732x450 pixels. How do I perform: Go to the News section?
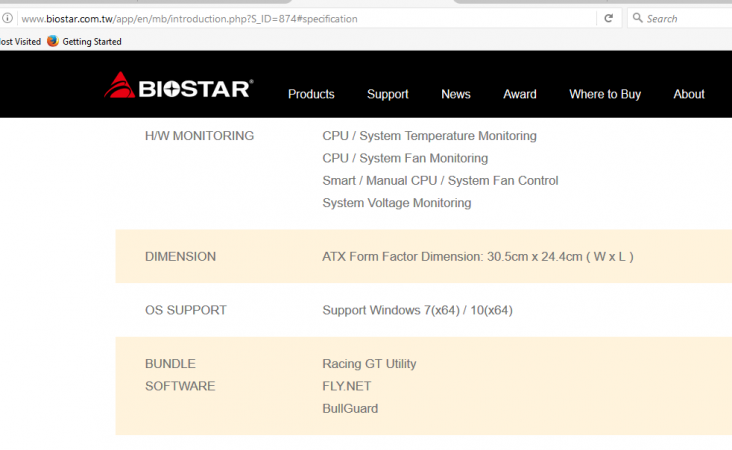(456, 94)
